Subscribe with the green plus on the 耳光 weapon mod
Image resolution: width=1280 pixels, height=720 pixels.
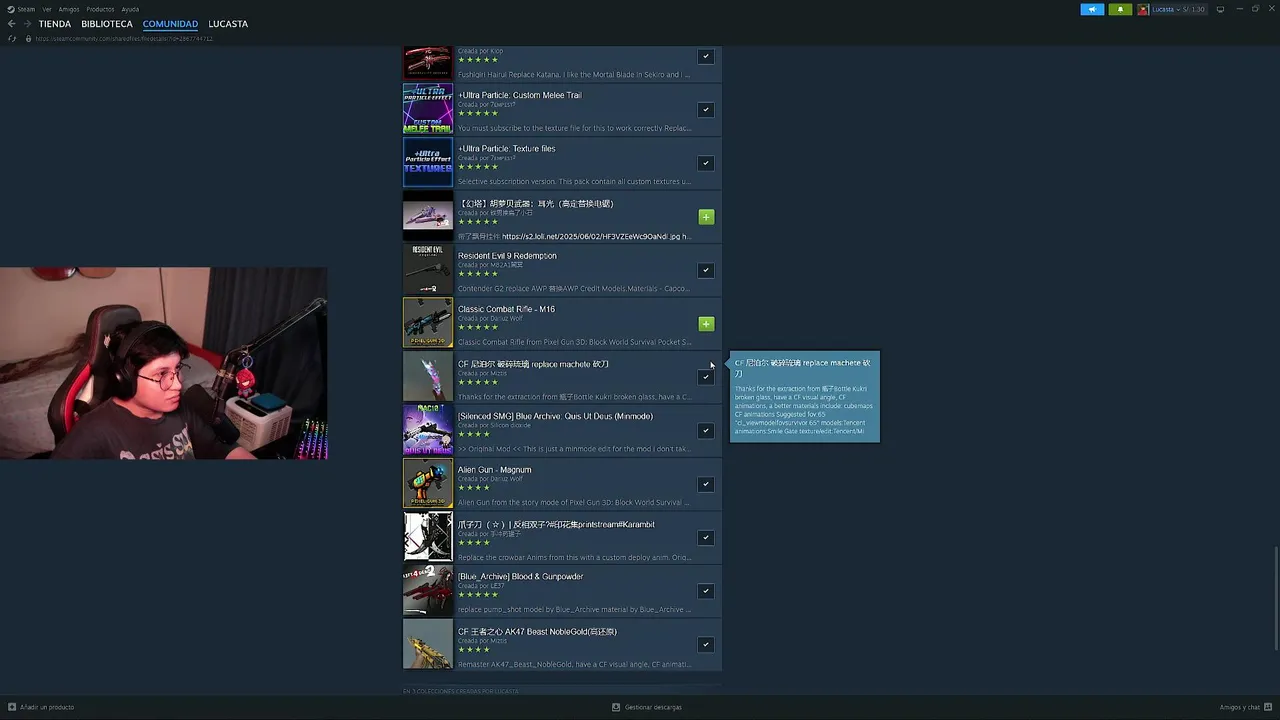tap(706, 217)
